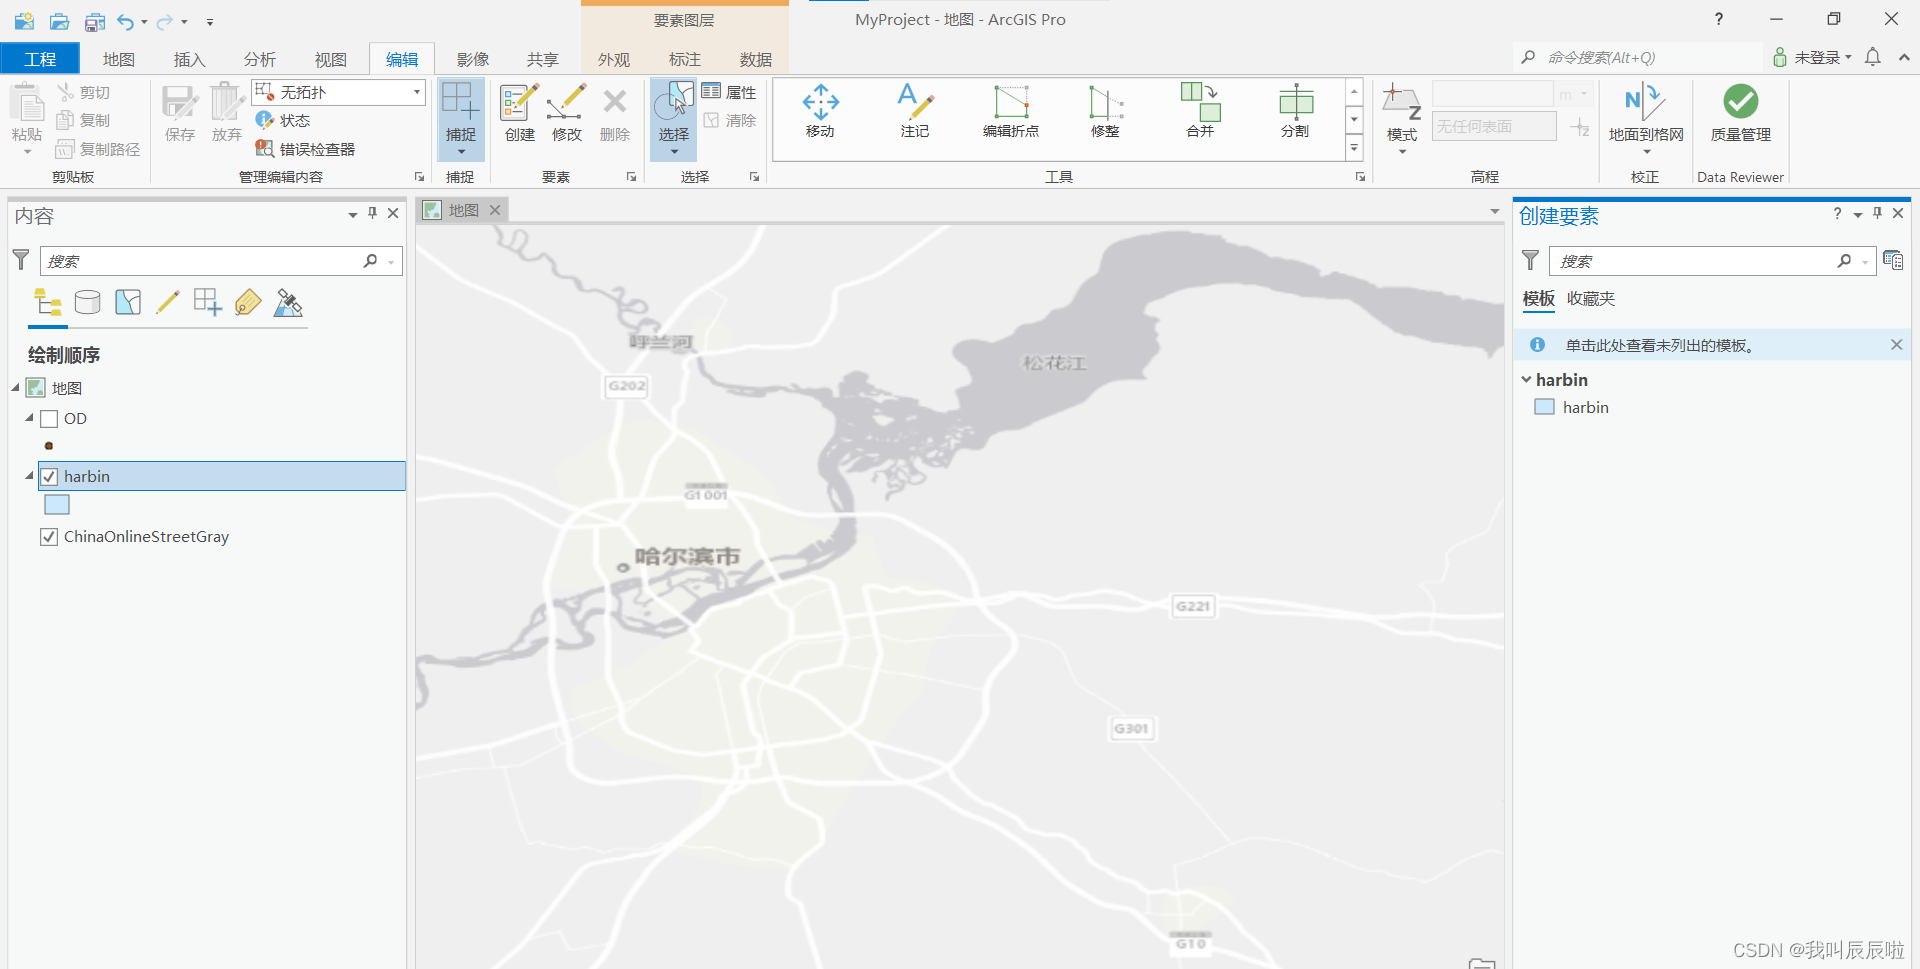
Task: Dismiss the unlisted templates info banner
Action: coord(1896,345)
